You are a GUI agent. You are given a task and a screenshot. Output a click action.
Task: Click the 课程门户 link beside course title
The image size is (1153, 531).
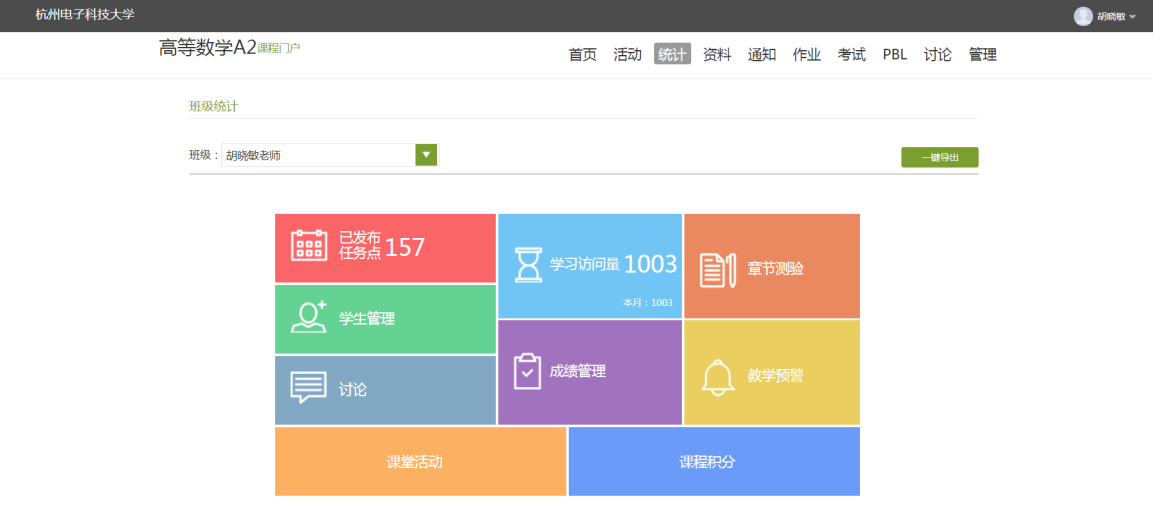coord(279,48)
